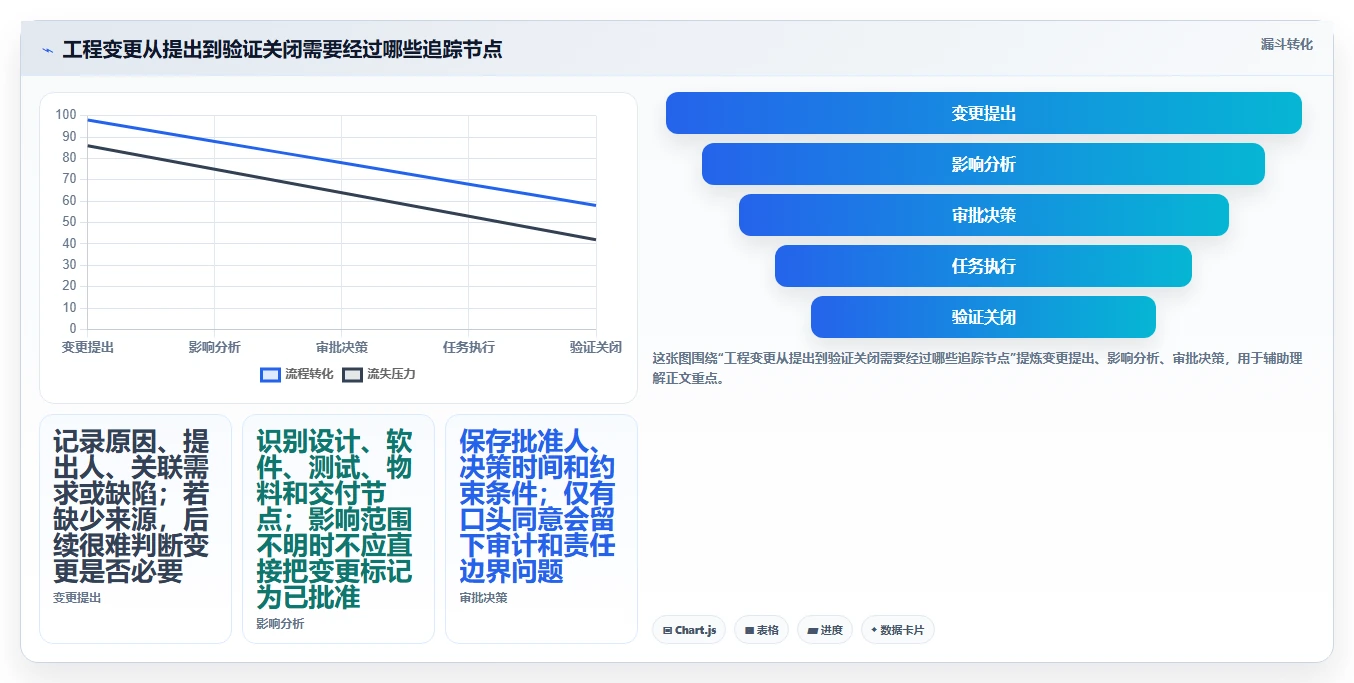Click the dark 流失压力 legend swatch
1354x683 pixels.
352,375
